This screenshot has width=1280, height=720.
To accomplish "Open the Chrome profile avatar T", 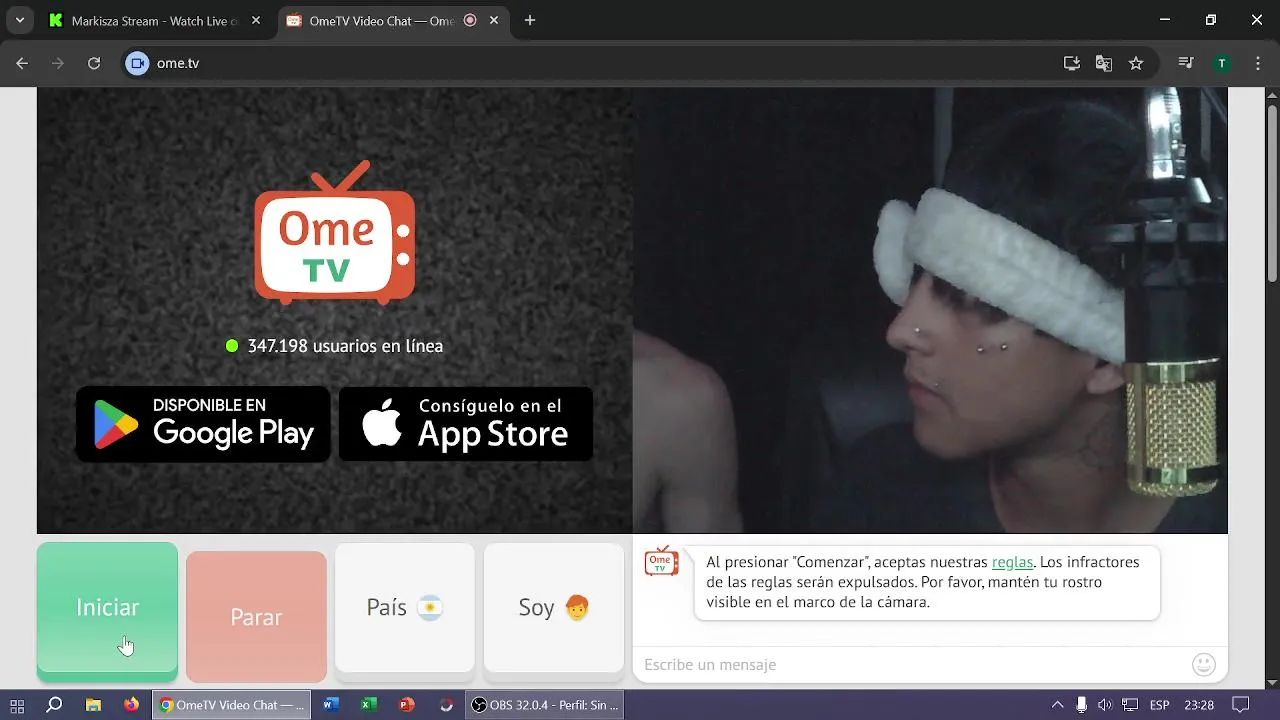I will tap(1222, 63).
